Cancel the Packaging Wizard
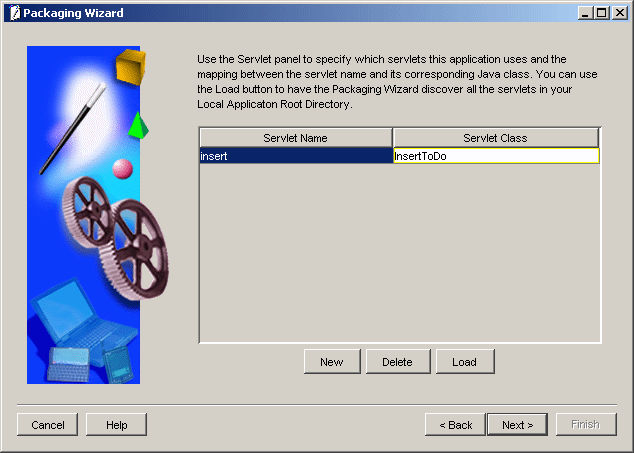The image size is (634, 453). pos(47,425)
